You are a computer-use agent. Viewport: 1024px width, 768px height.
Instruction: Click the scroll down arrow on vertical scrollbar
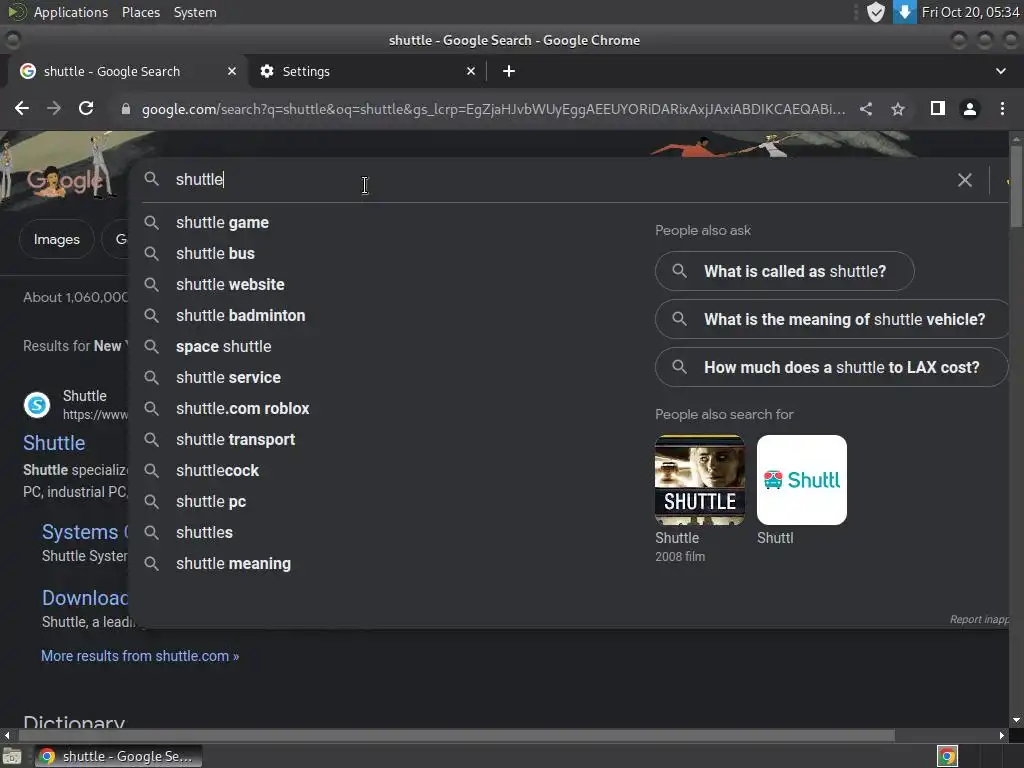tap(1016, 720)
